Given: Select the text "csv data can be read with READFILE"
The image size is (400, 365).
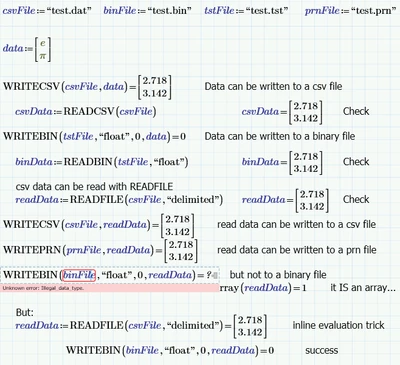Looking at the screenshot, I should click(94, 186).
